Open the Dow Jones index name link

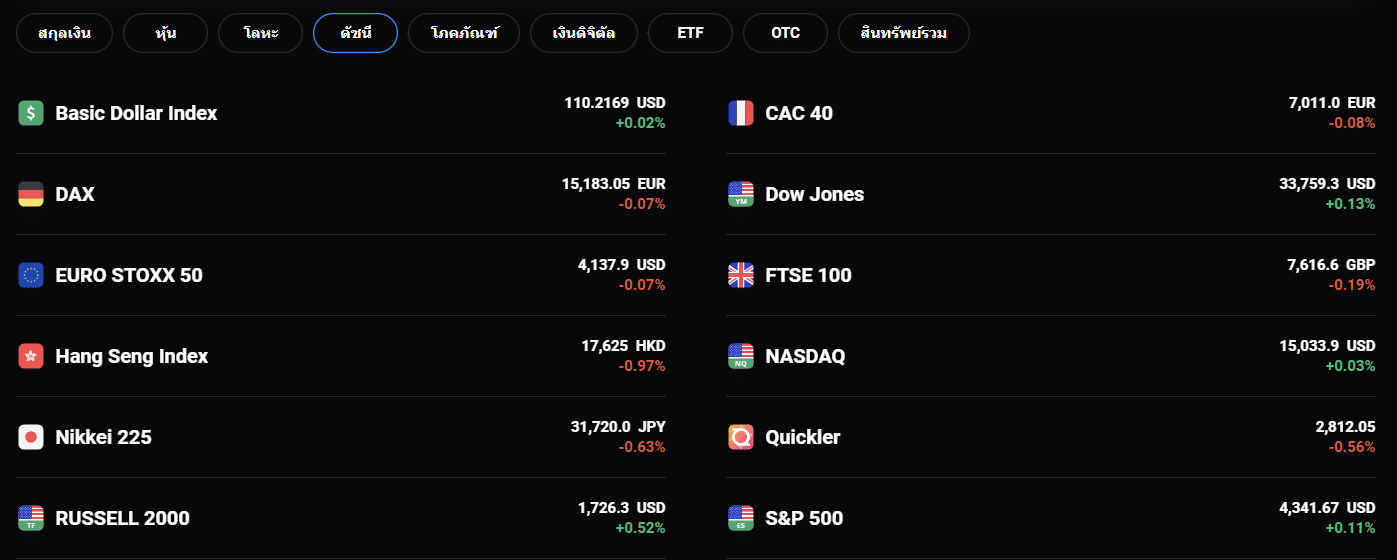point(814,194)
